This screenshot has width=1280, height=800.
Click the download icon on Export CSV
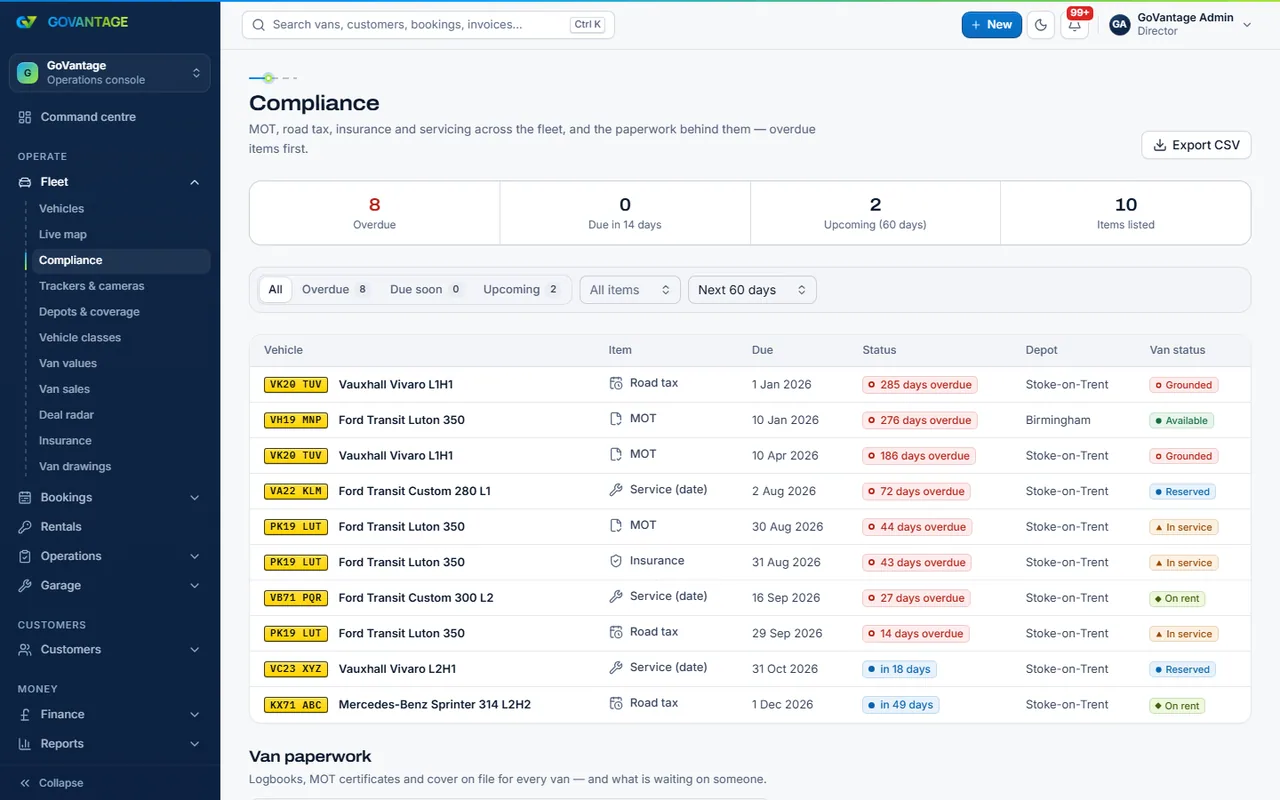(1160, 145)
